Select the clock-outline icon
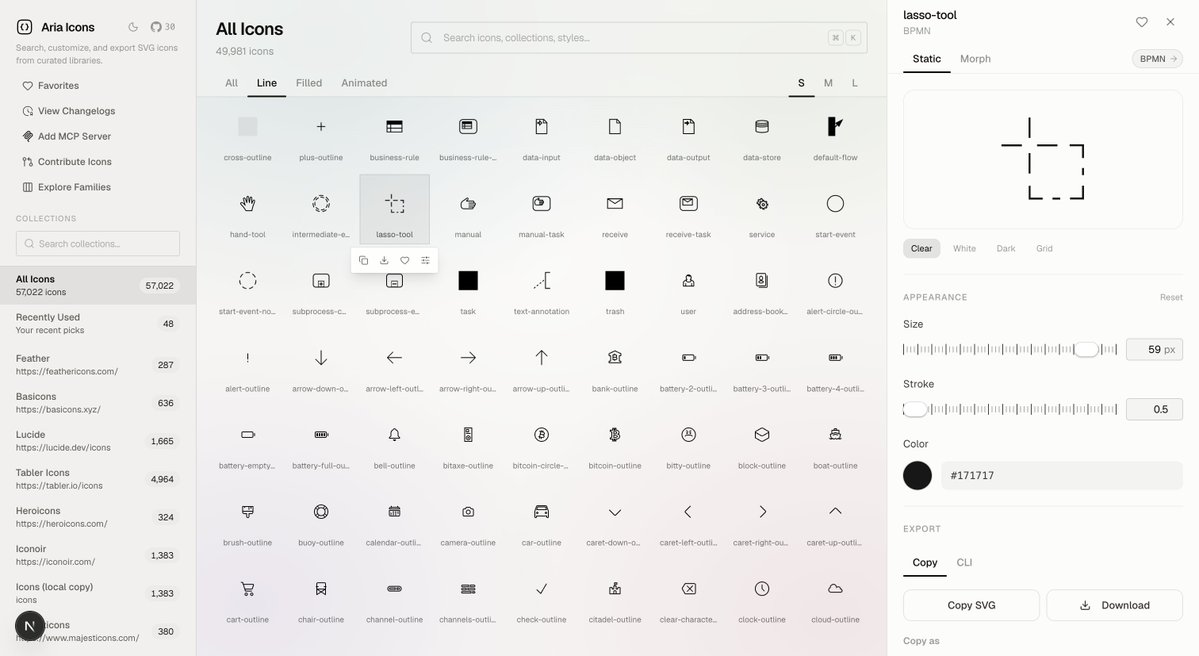 click(762, 596)
